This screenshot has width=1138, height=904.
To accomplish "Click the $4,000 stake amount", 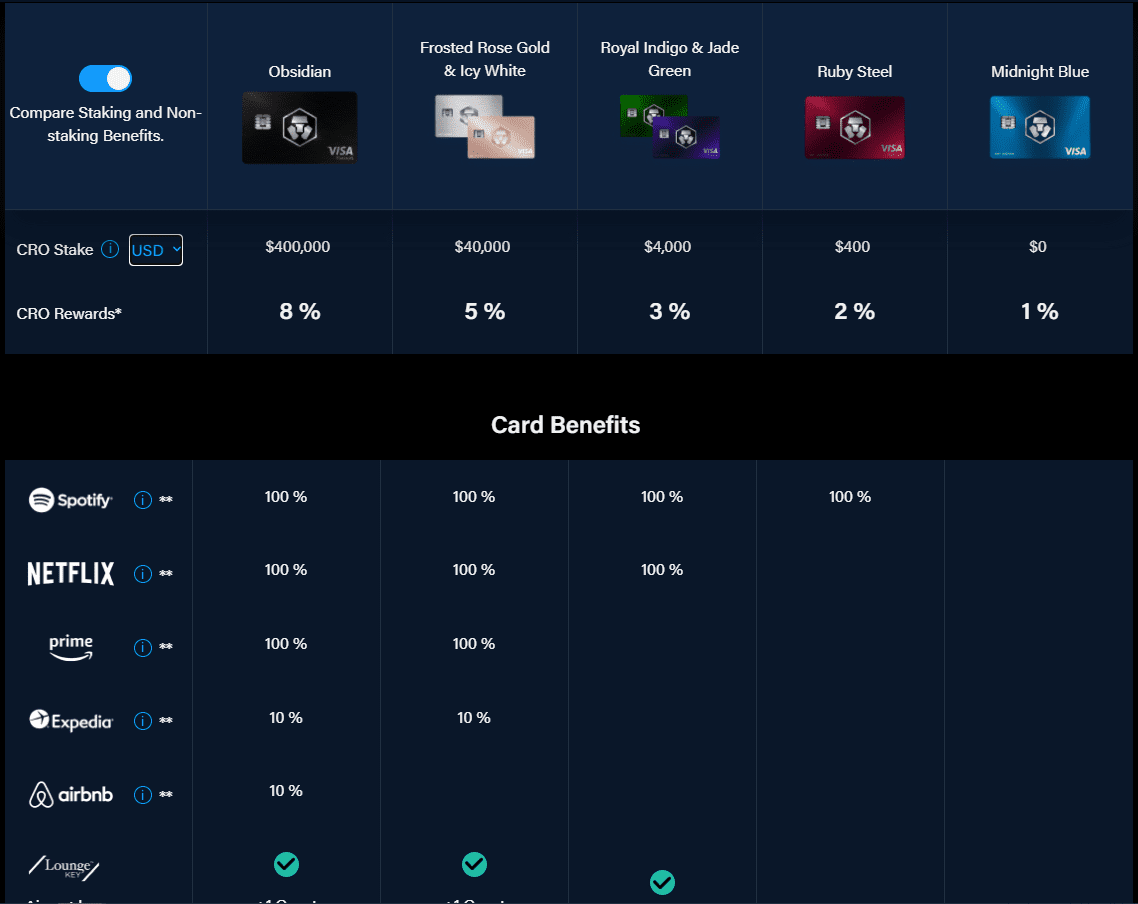I will (668, 247).
